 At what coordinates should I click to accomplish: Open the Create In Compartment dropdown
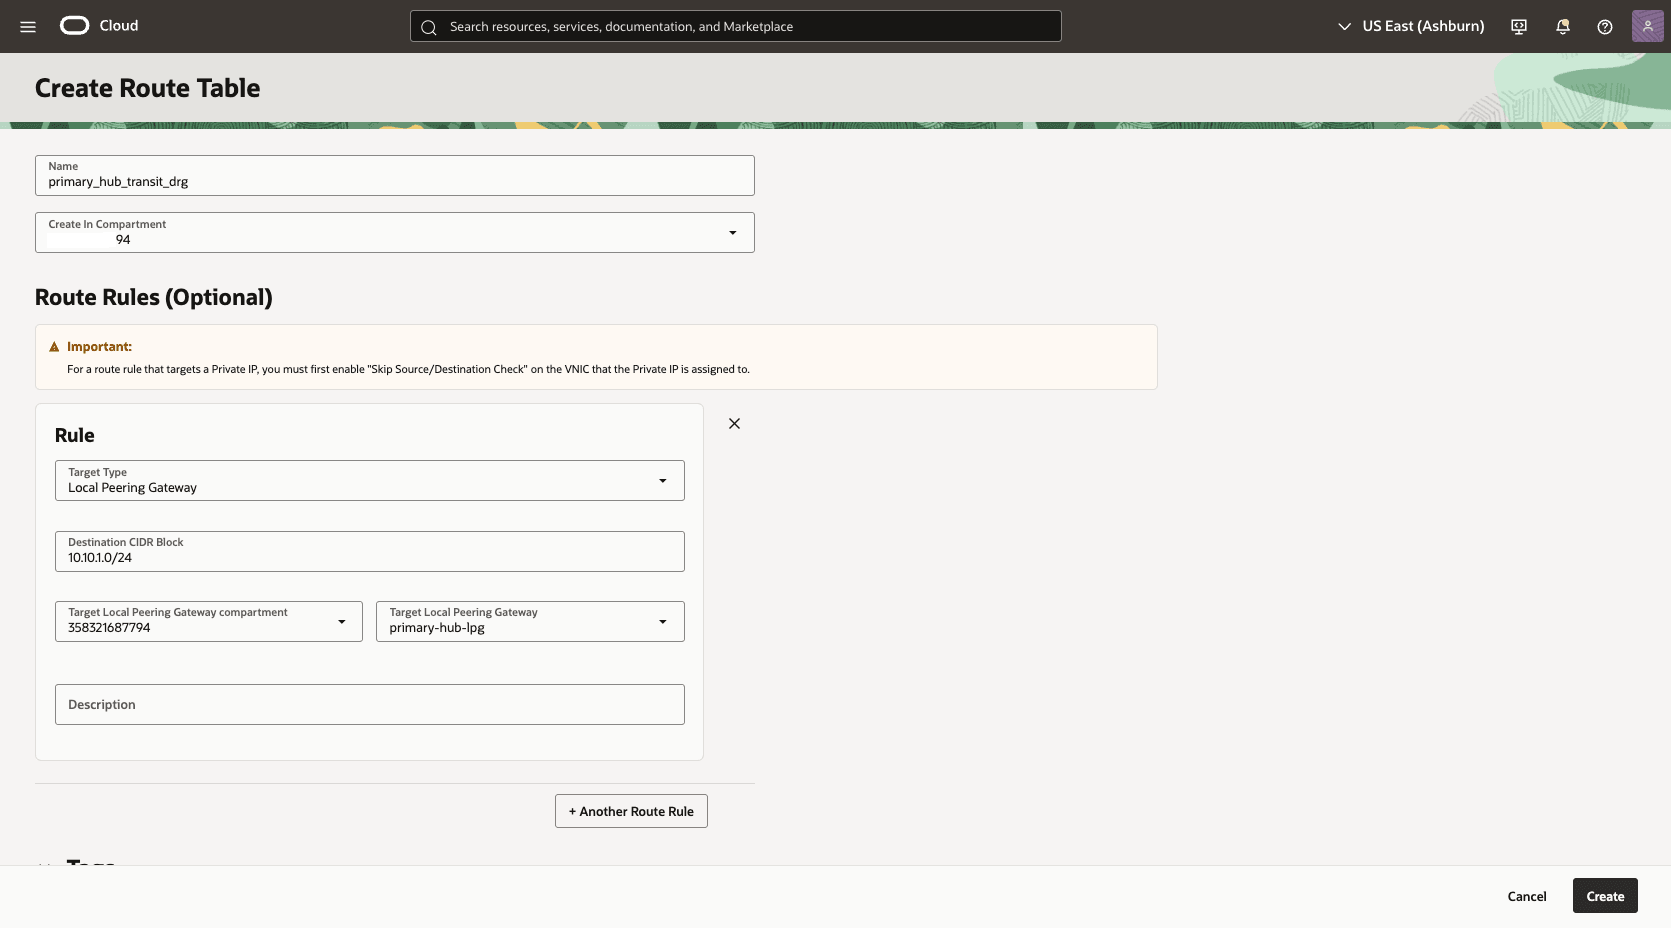click(x=733, y=232)
